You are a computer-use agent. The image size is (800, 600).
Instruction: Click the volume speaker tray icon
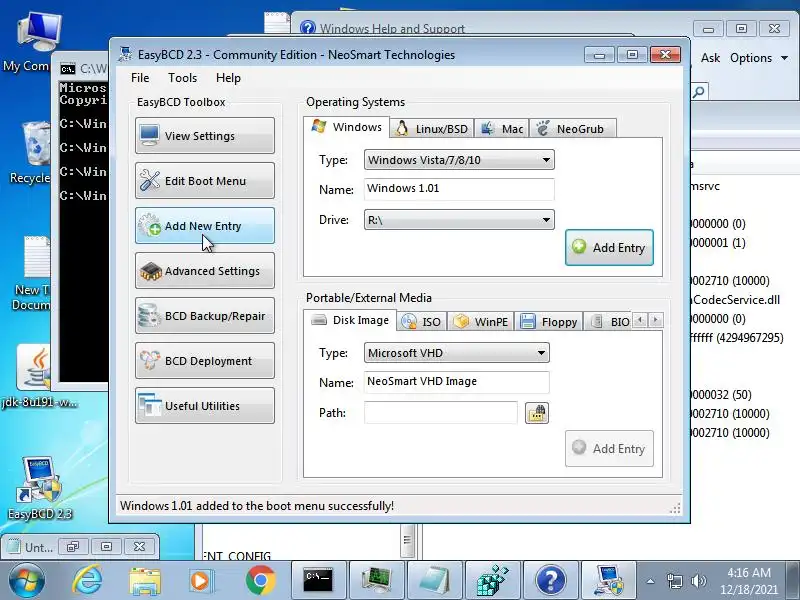[x=698, y=581]
